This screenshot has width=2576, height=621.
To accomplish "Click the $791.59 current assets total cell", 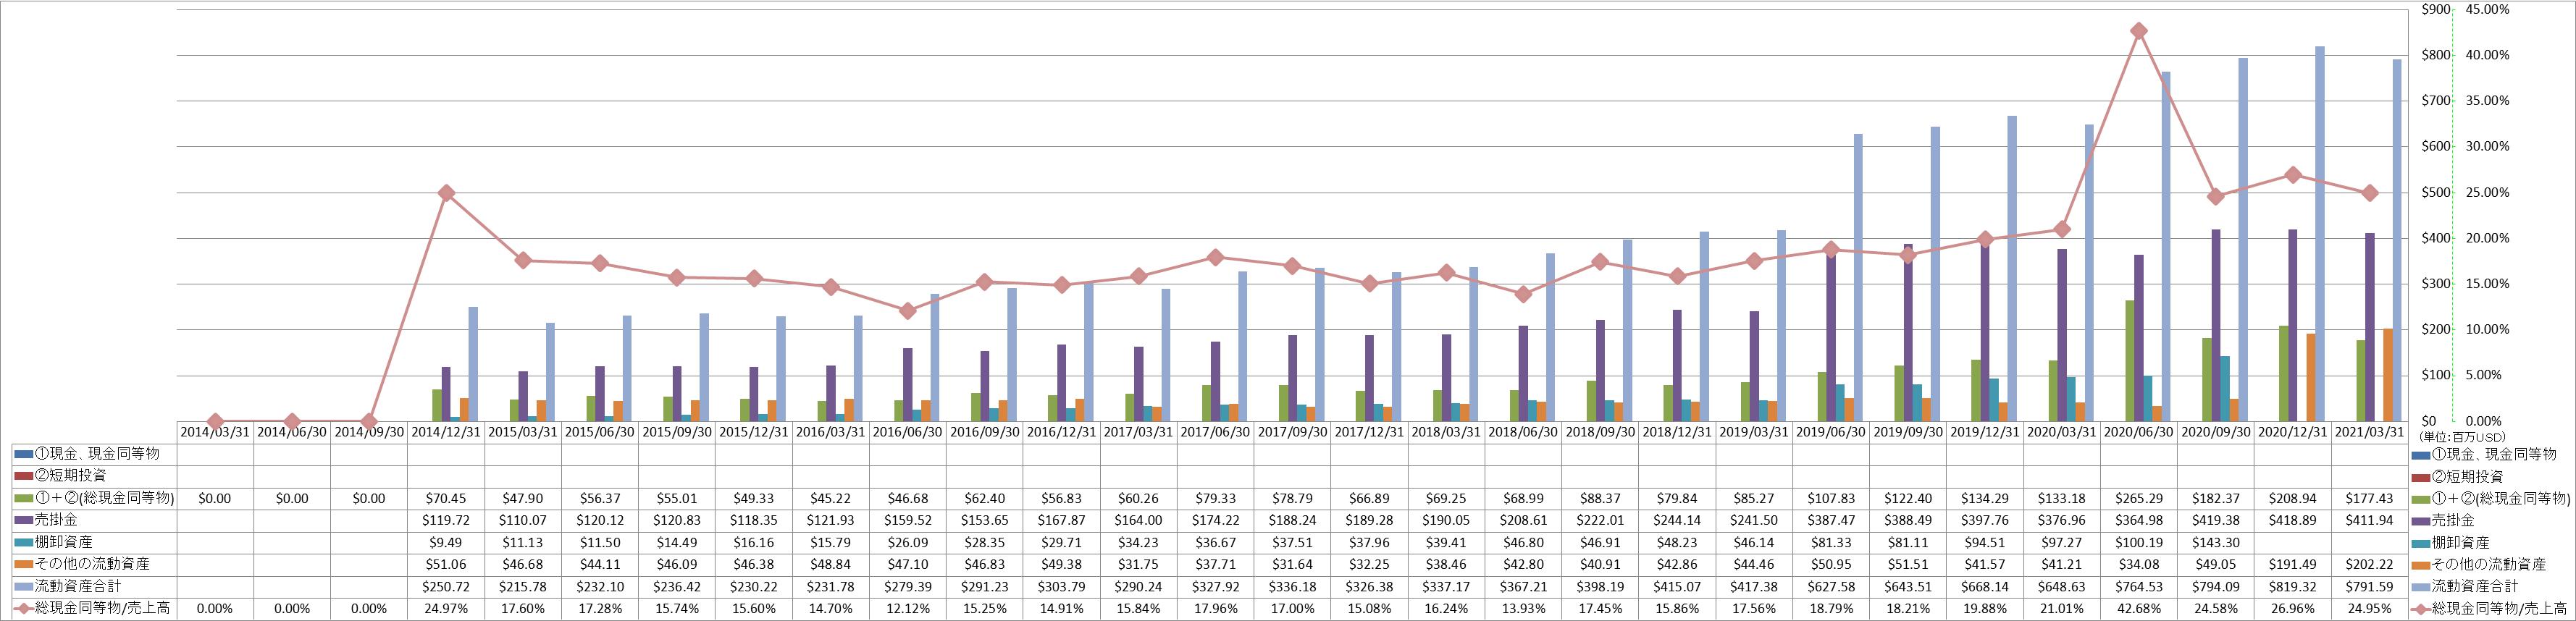I will pyautogui.click(x=2369, y=586).
